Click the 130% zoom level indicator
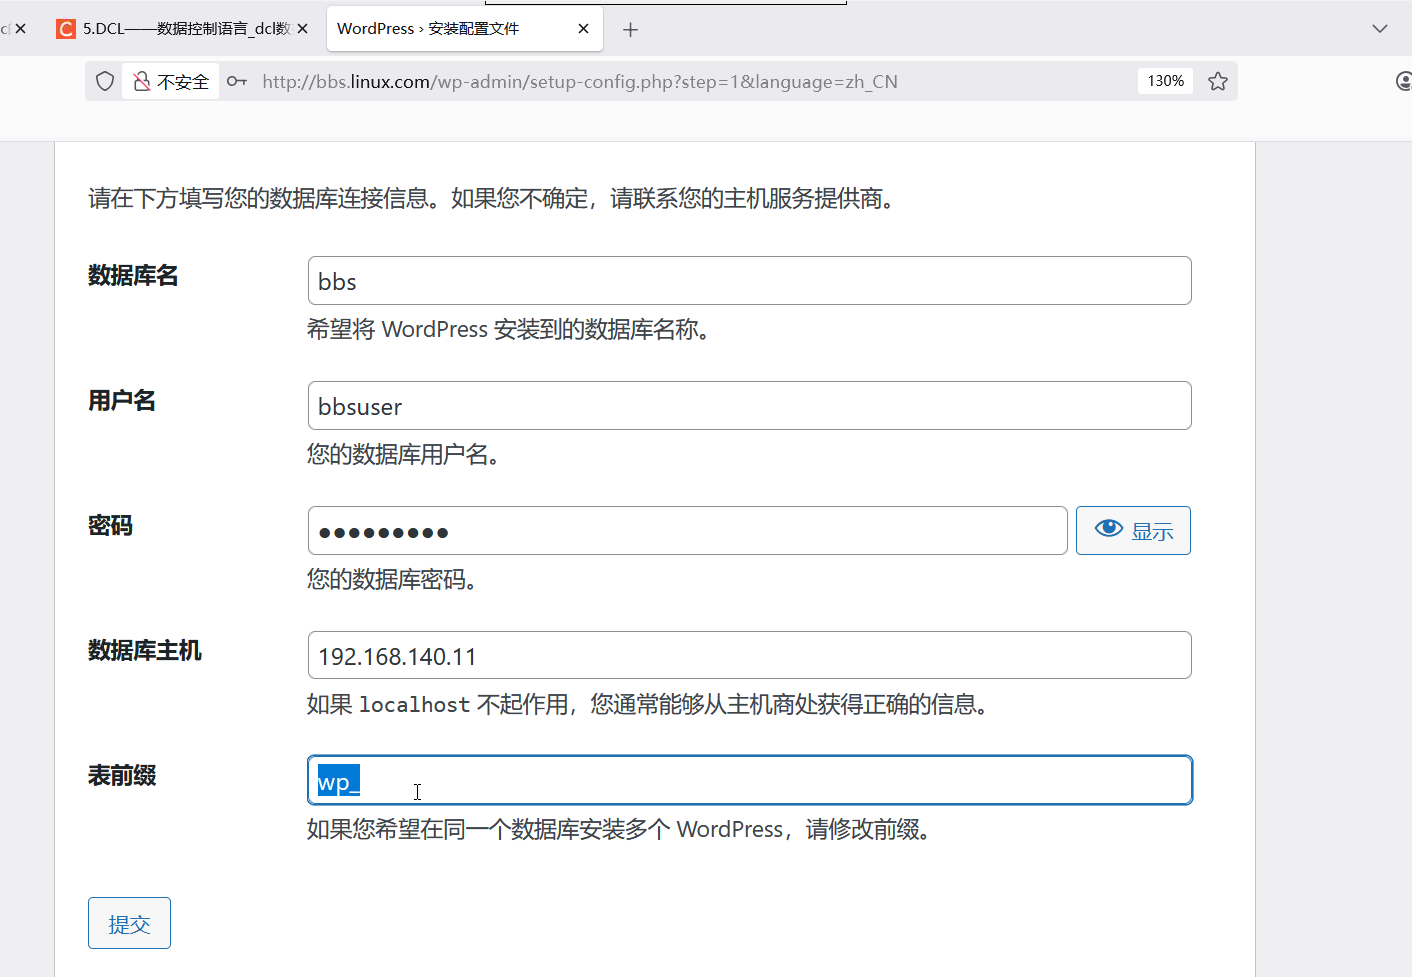Image resolution: width=1412 pixels, height=977 pixels. (1165, 81)
